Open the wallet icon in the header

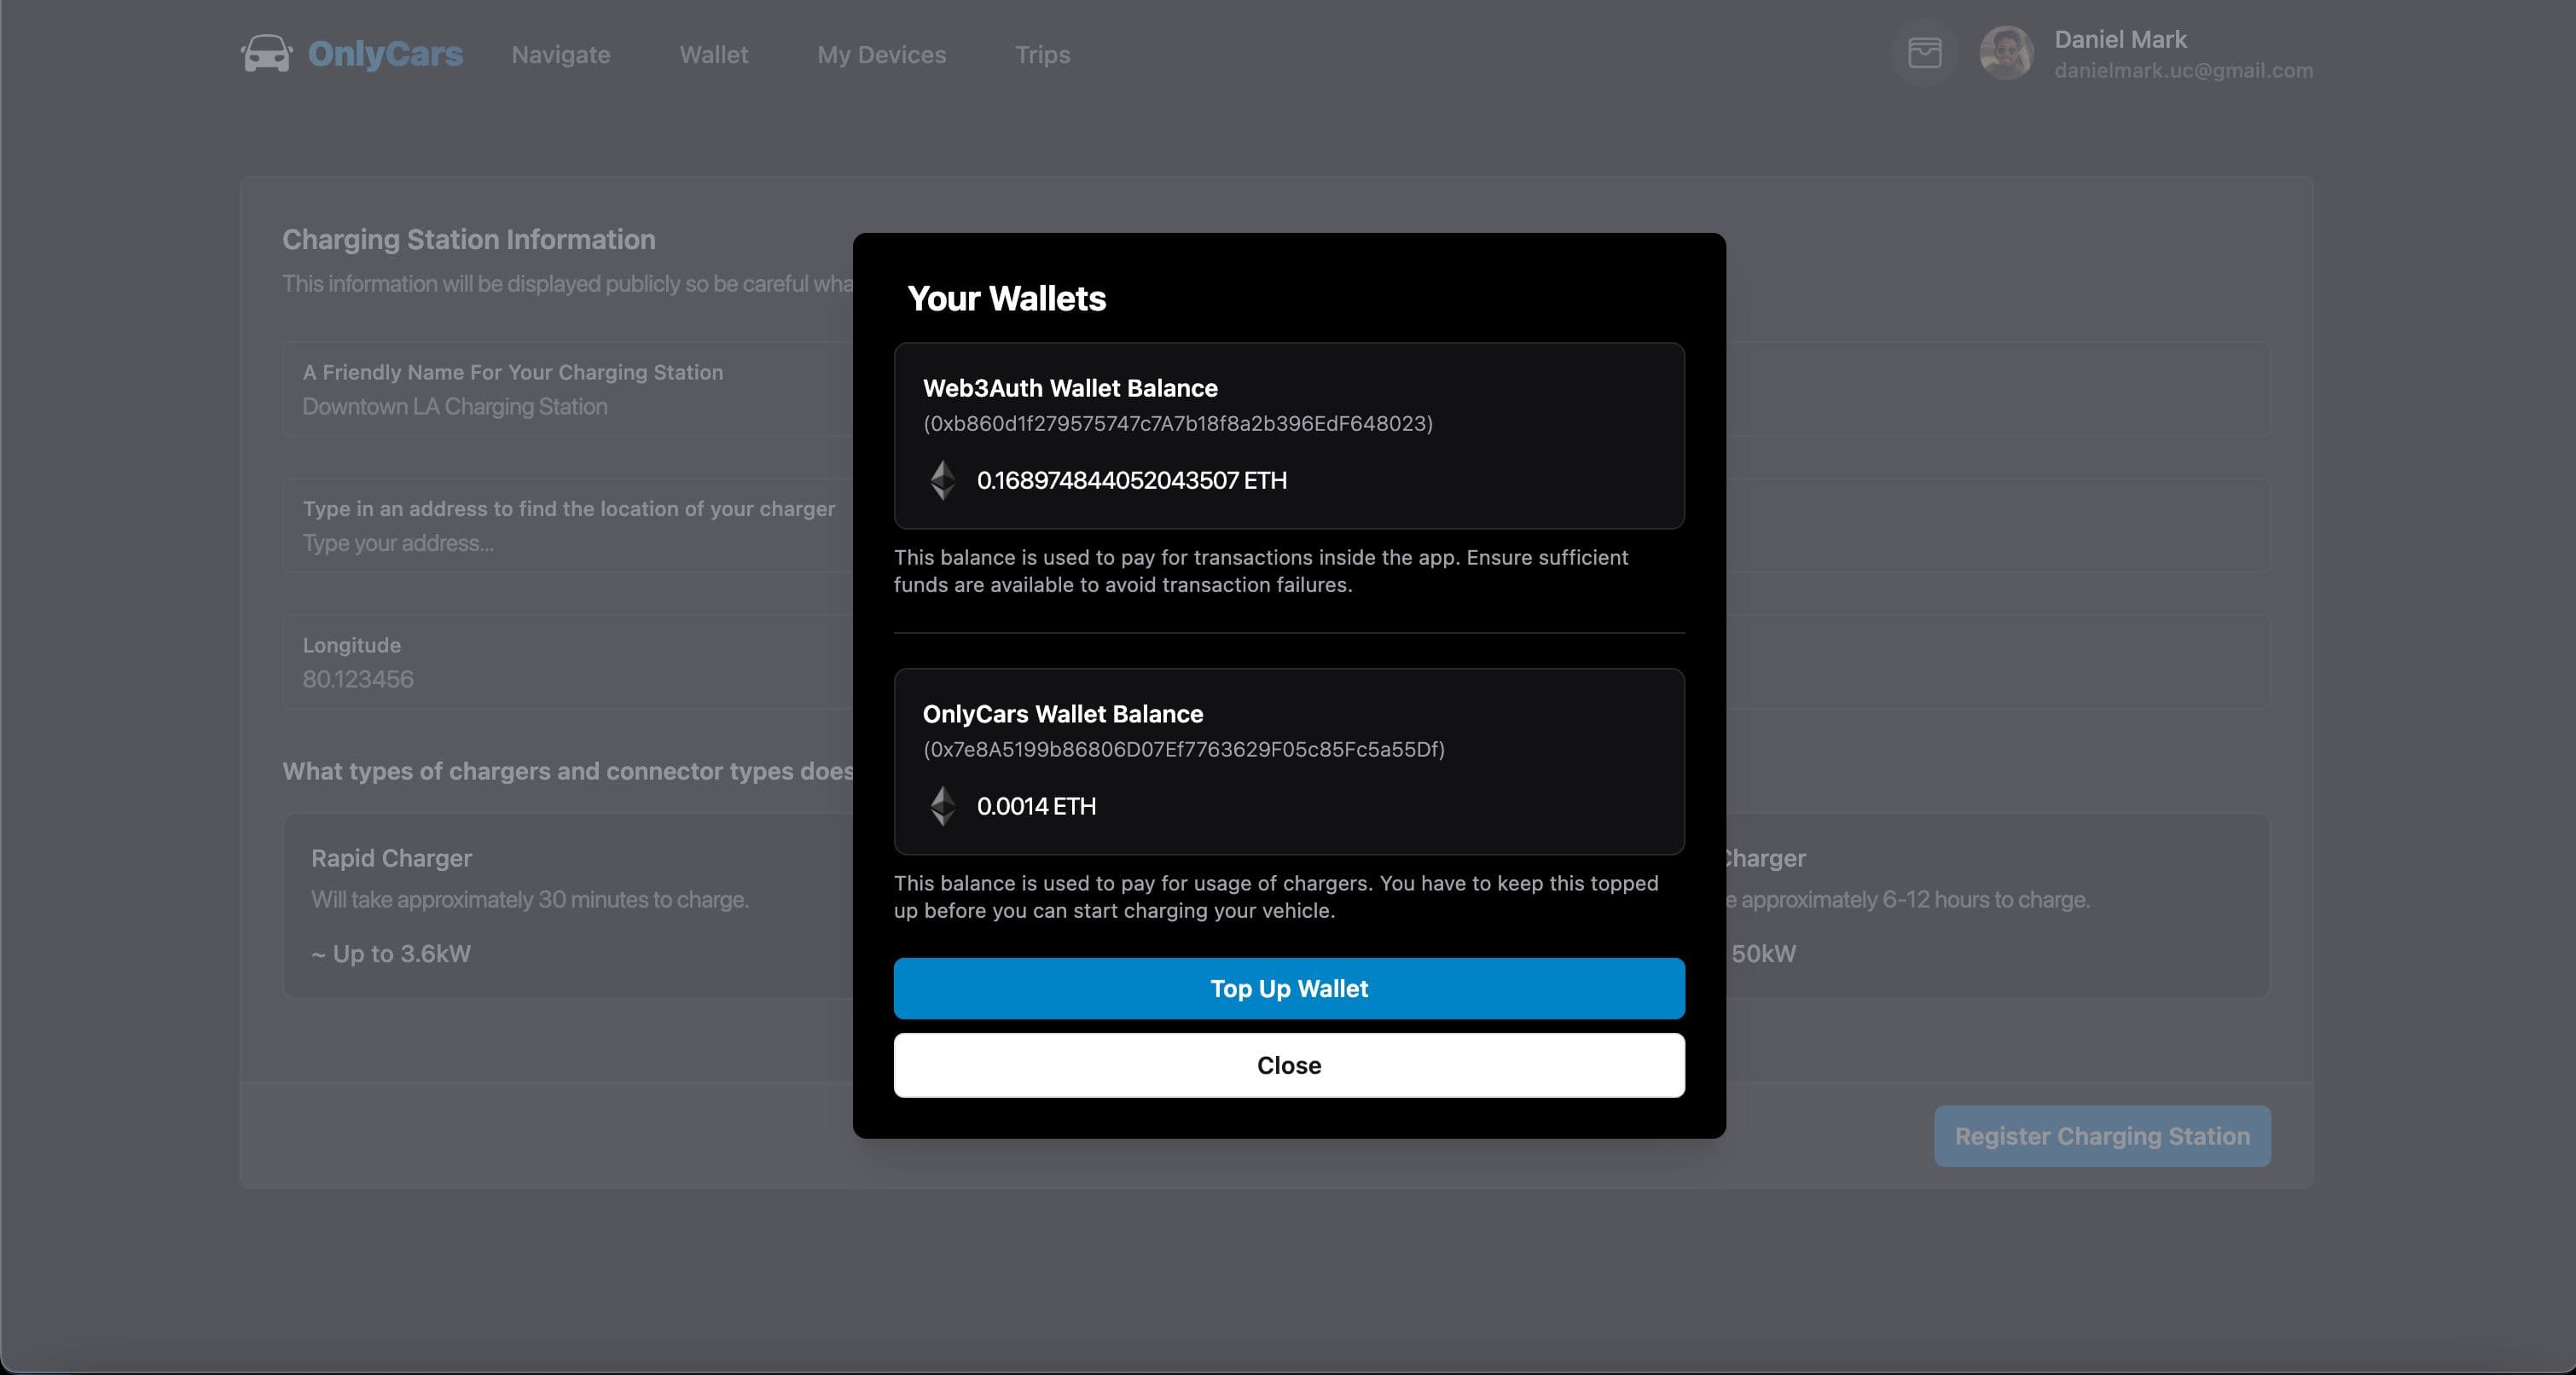pos(1924,53)
